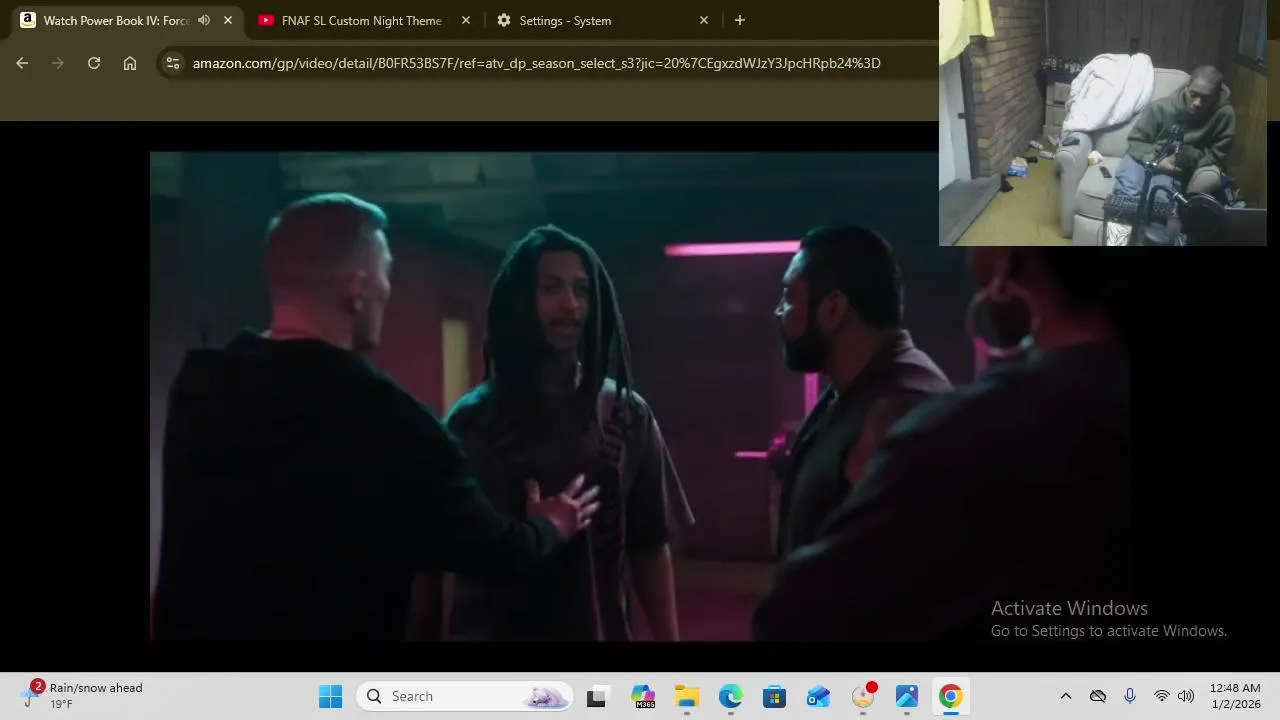Close the Settings - System tab
Viewport: 1280px width, 720px height.
coord(704,20)
